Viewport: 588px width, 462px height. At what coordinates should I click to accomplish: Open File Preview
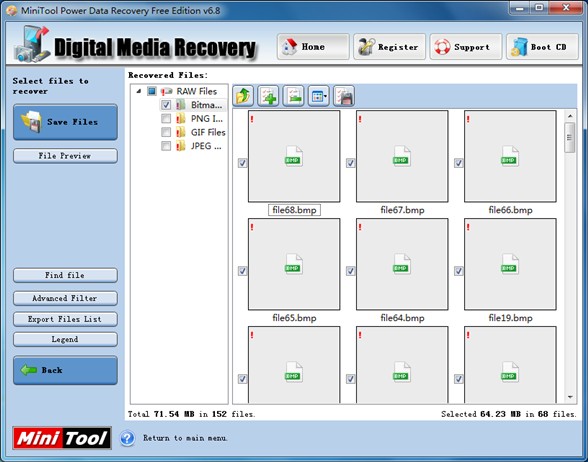(65, 156)
